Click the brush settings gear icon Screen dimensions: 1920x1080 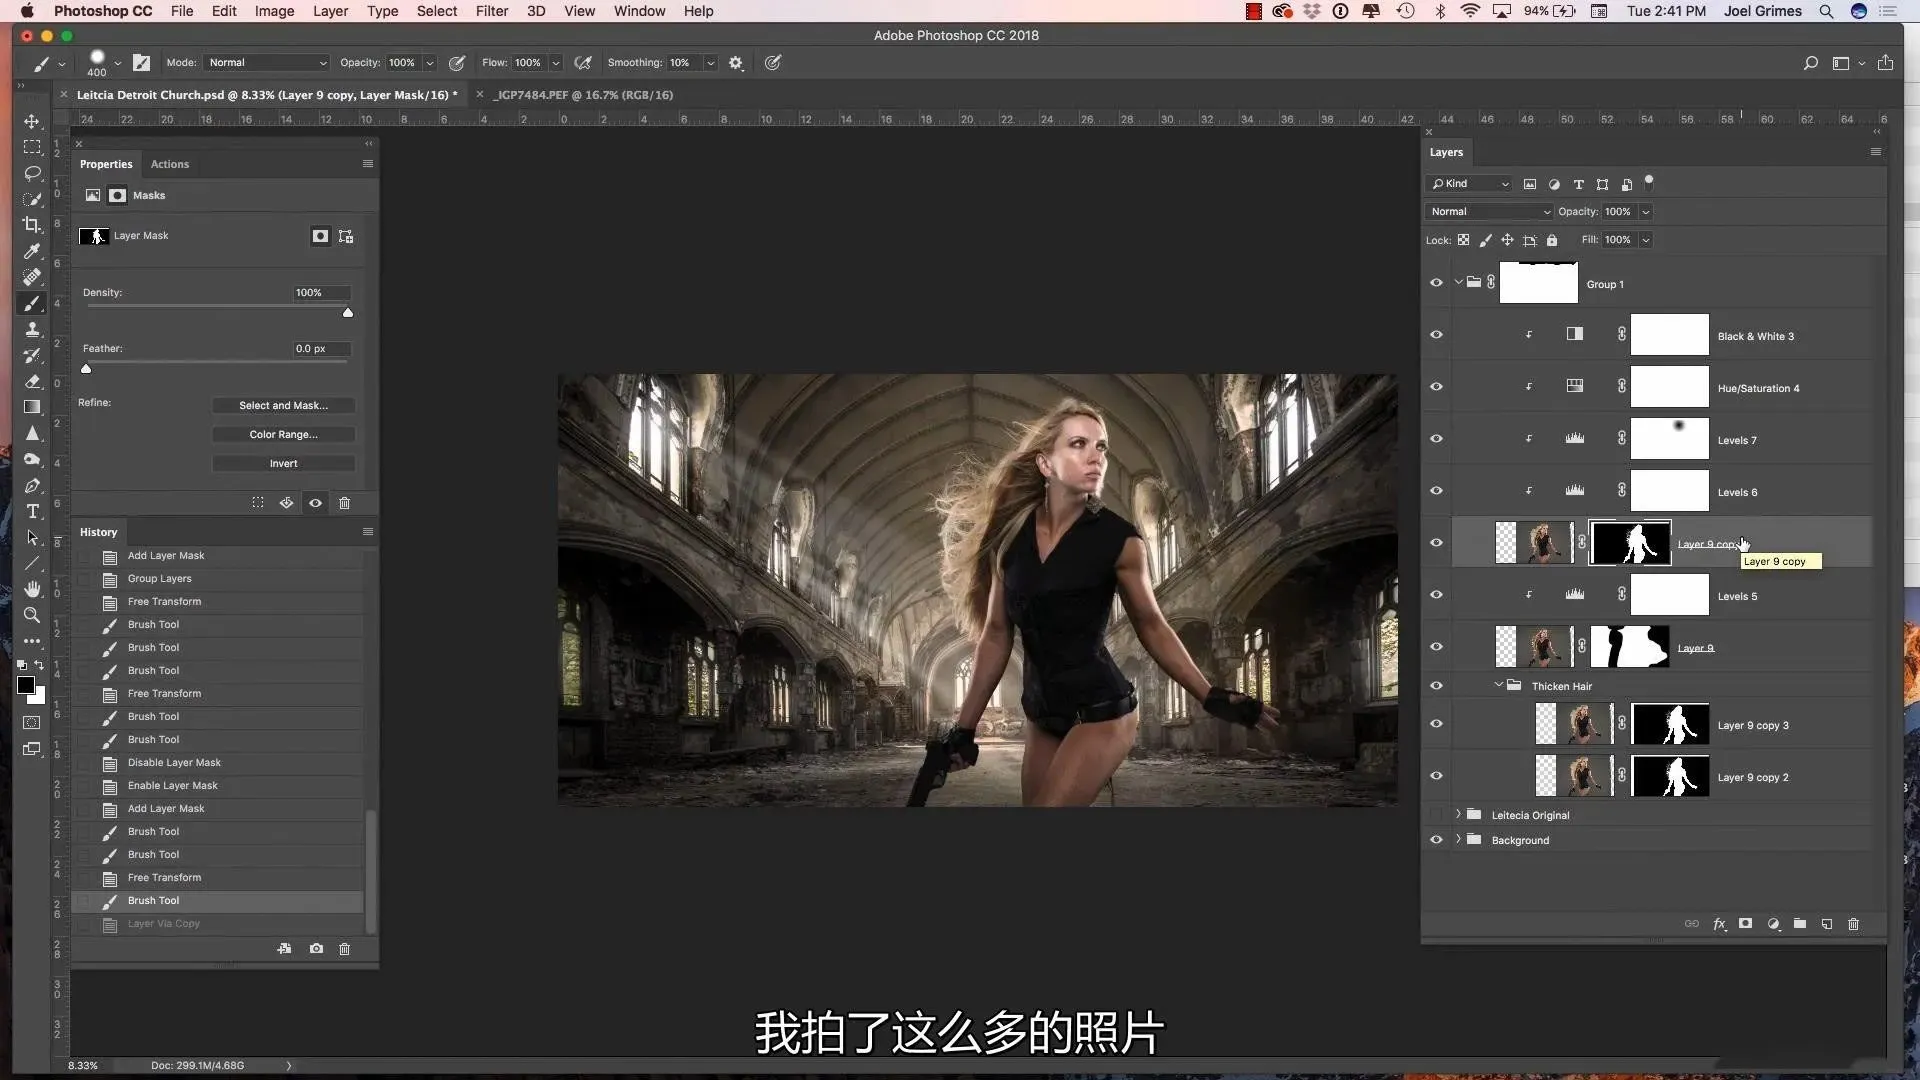click(x=736, y=63)
